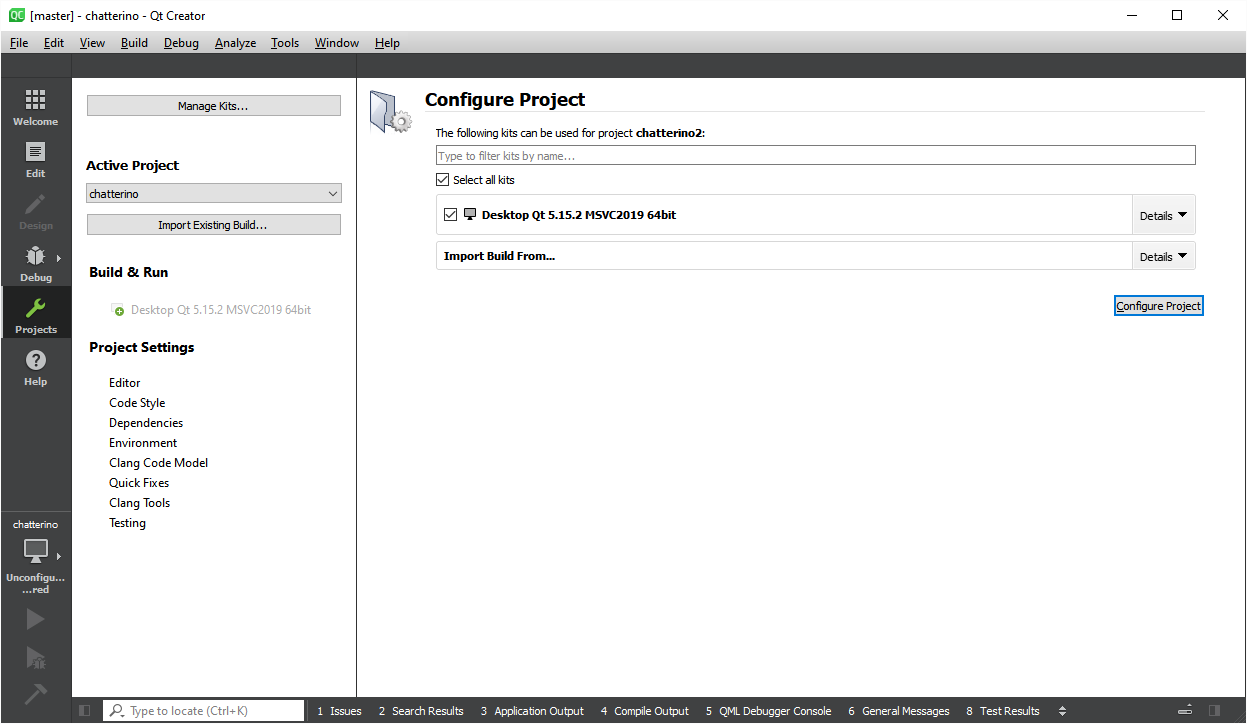Click the add-kit icon beside Desktop Qt 5.15.2

118,310
